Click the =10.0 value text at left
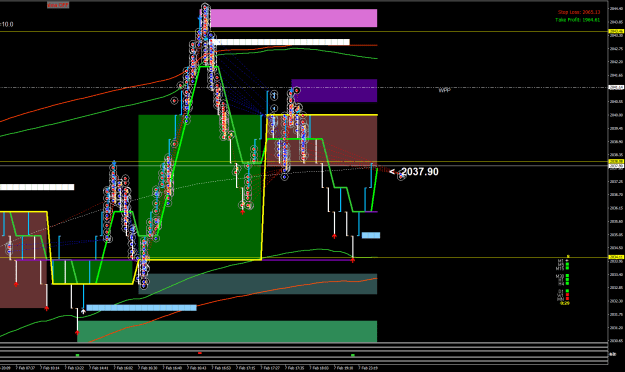Screen dimensions: 625x372 pos(7,24)
